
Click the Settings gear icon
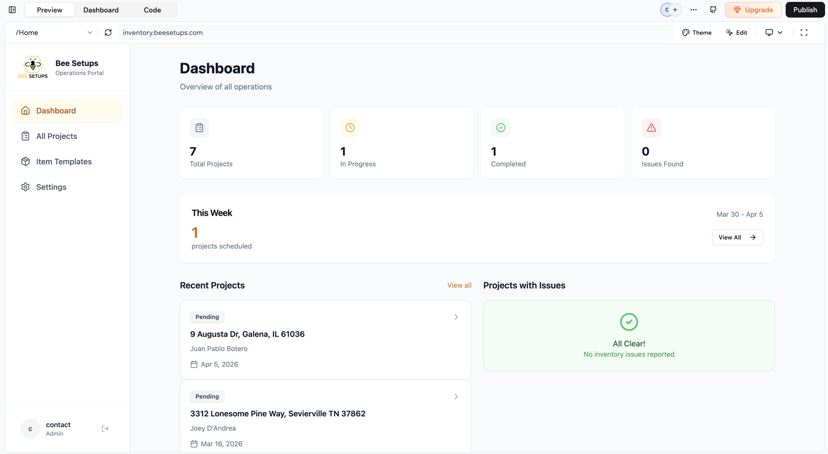click(25, 187)
